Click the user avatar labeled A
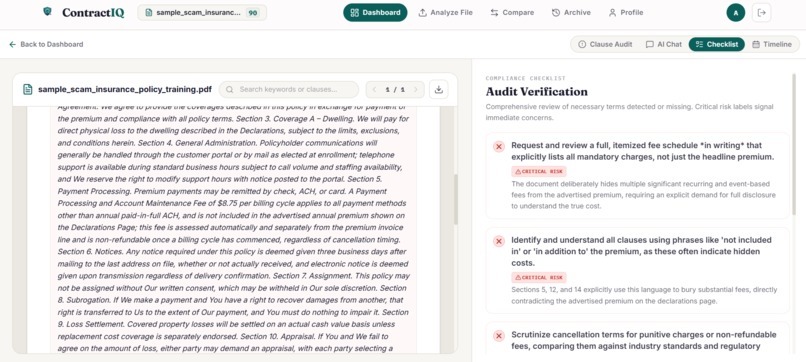Image resolution: width=806 pixels, height=362 pixels. point(736,13)
